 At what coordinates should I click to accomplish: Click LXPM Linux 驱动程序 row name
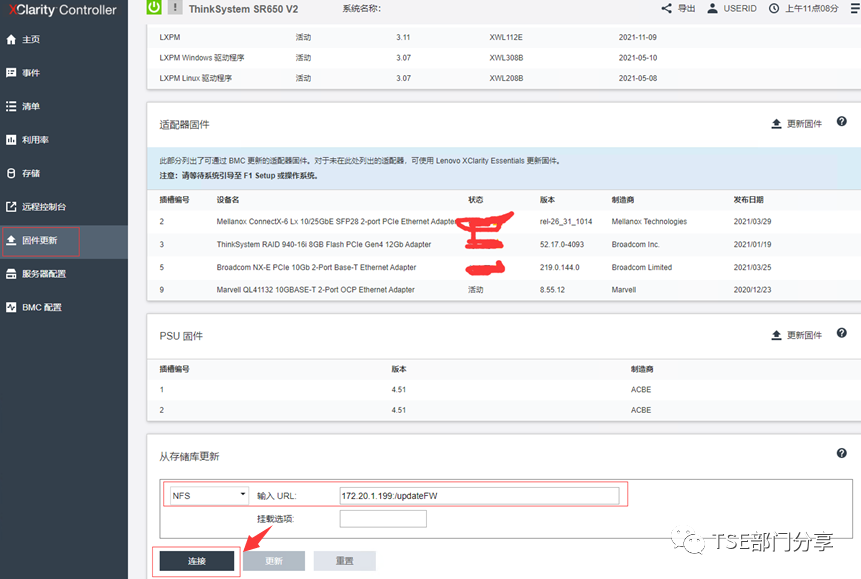195,79
